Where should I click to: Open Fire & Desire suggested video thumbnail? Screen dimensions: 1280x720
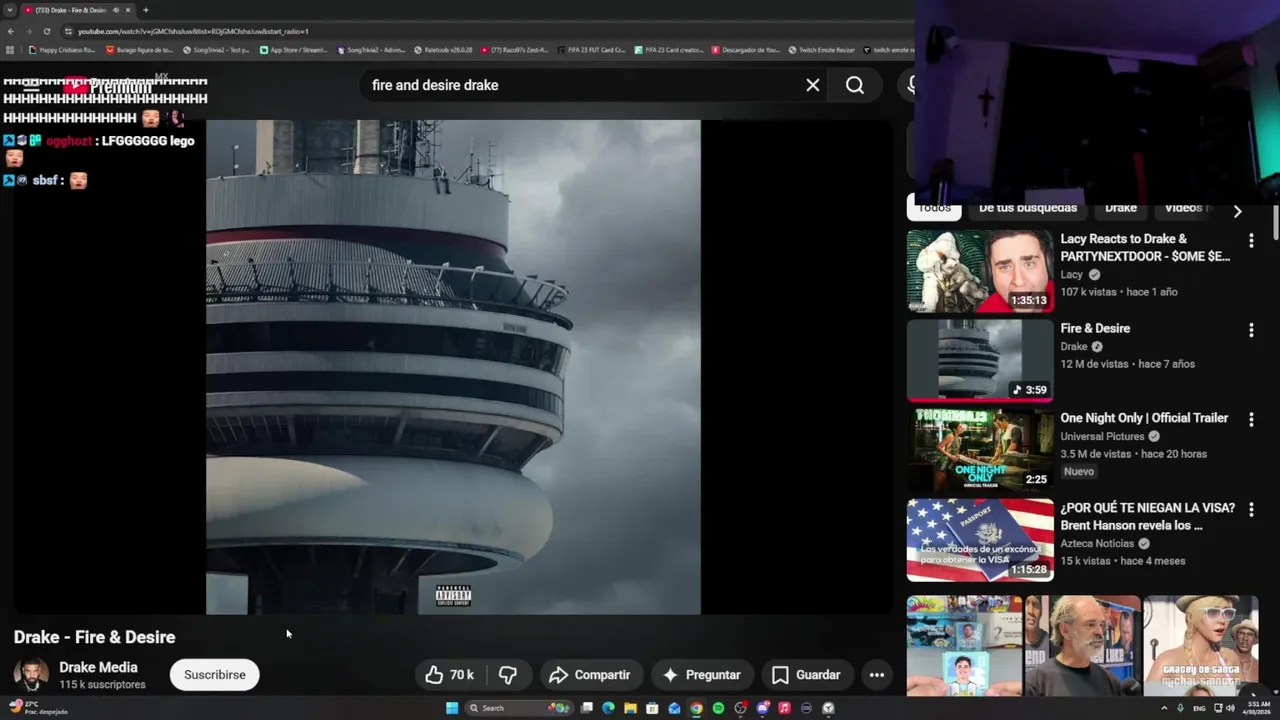click(x=980, y=360)
